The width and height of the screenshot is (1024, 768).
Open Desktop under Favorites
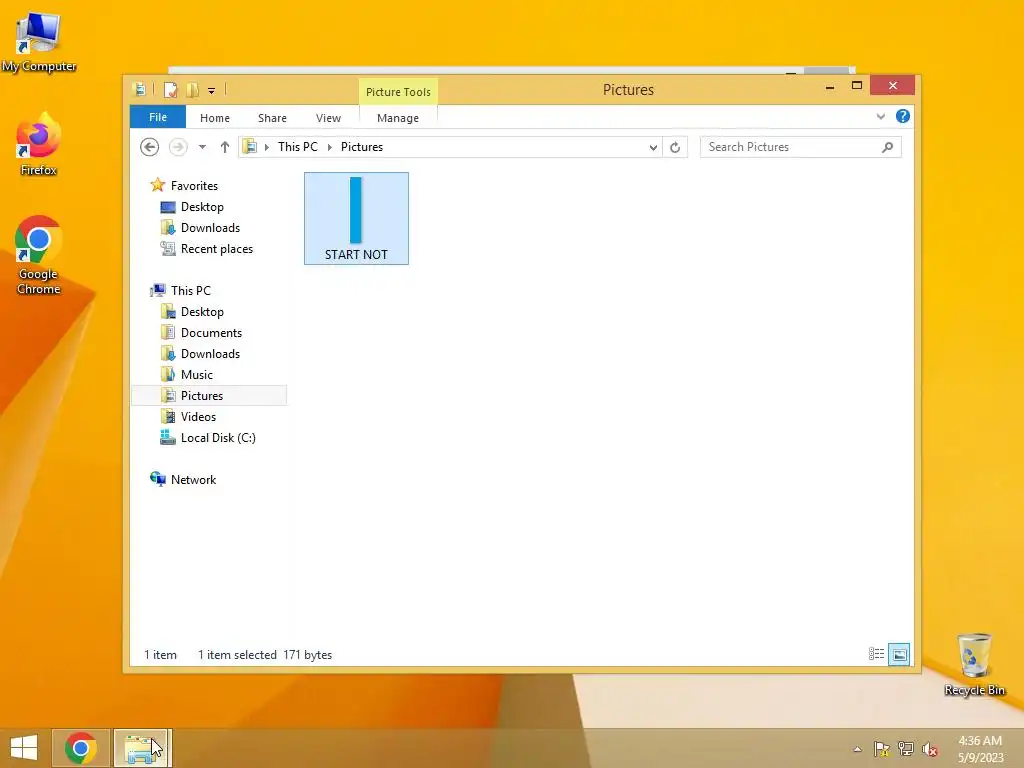click(202, 207)
